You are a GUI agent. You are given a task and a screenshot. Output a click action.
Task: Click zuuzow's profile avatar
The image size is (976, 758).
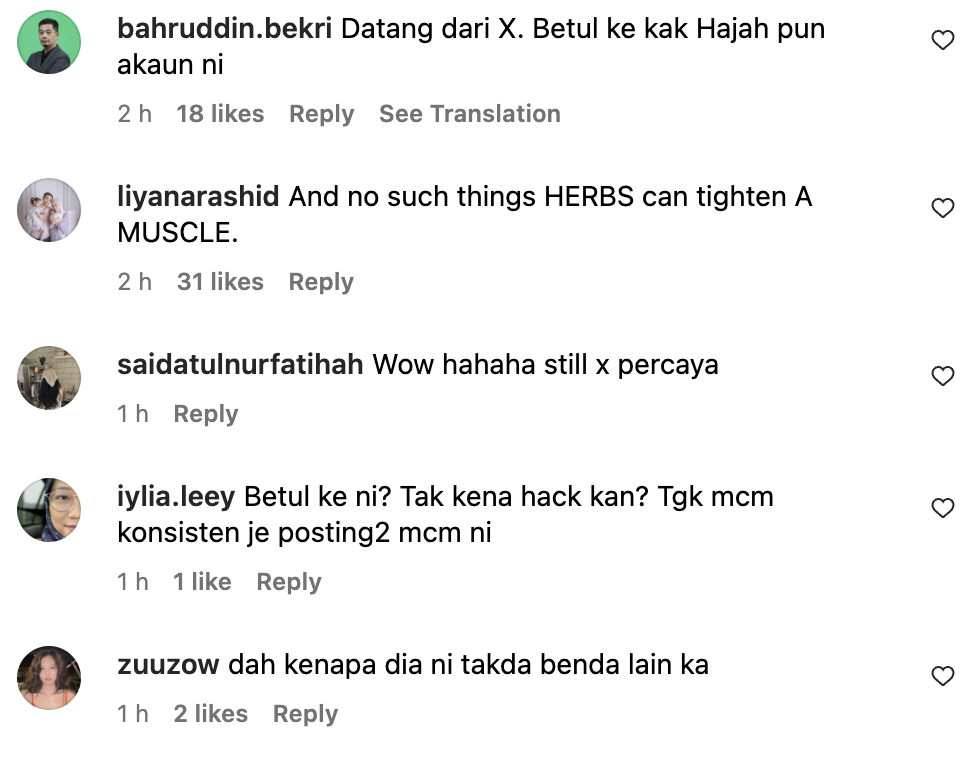[x=49, y=678]
